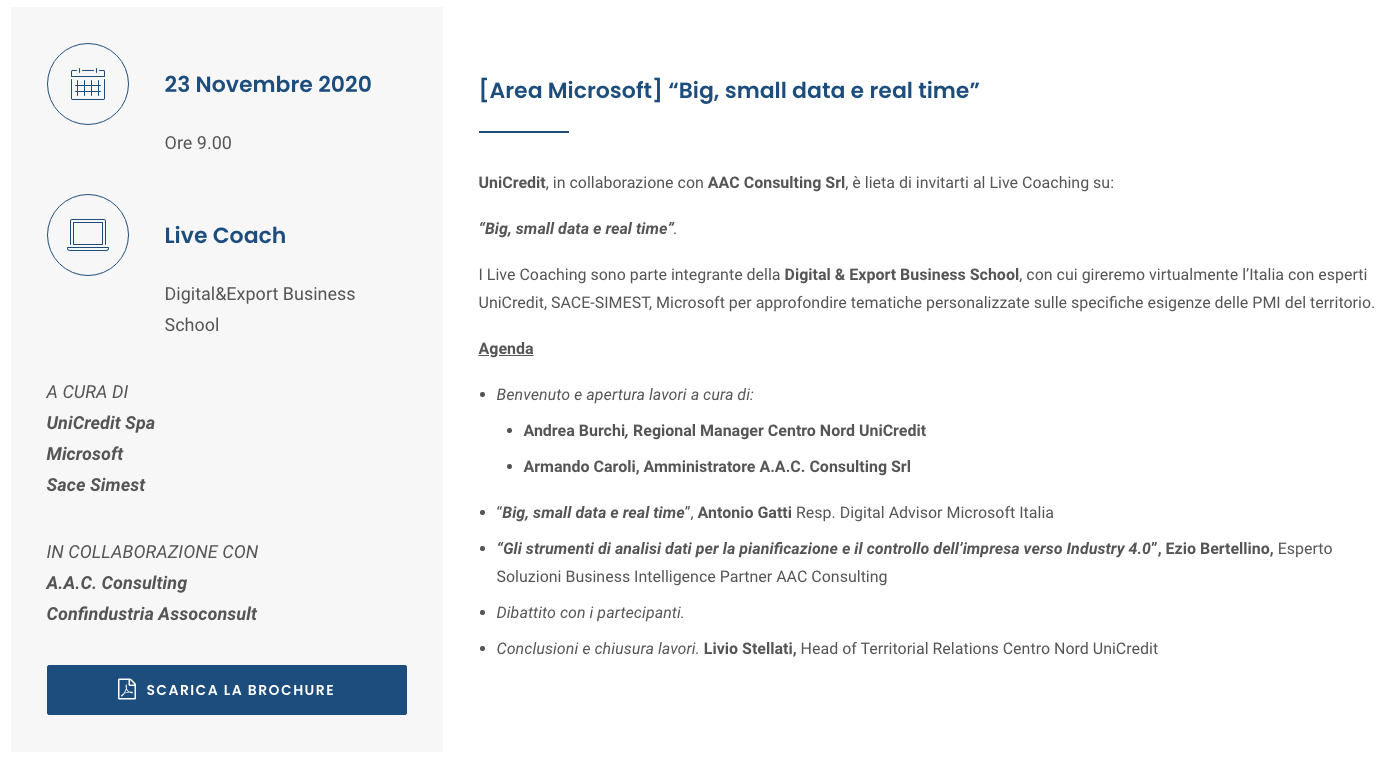This screenshot has width=1391, height=770.
Task: Click the Confindustria Assoconsult collaborator name
Action: tap(152, 614)
